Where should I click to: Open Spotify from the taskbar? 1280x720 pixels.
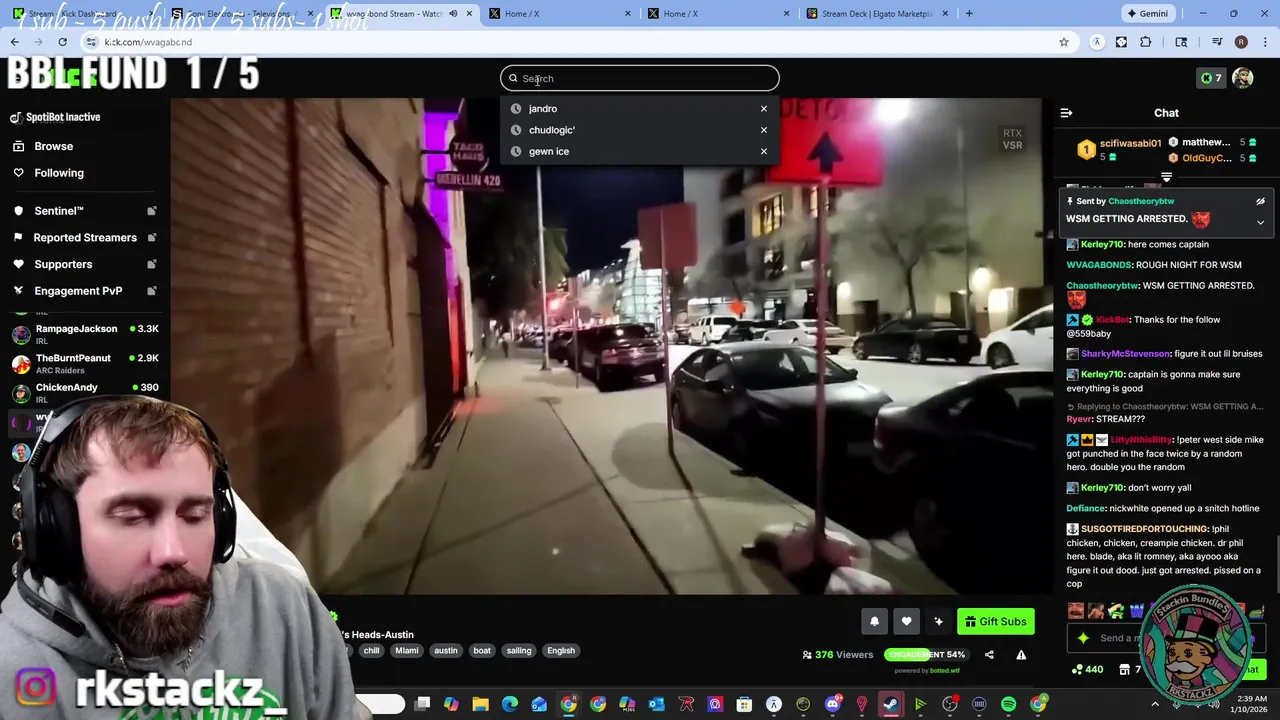1008,705
